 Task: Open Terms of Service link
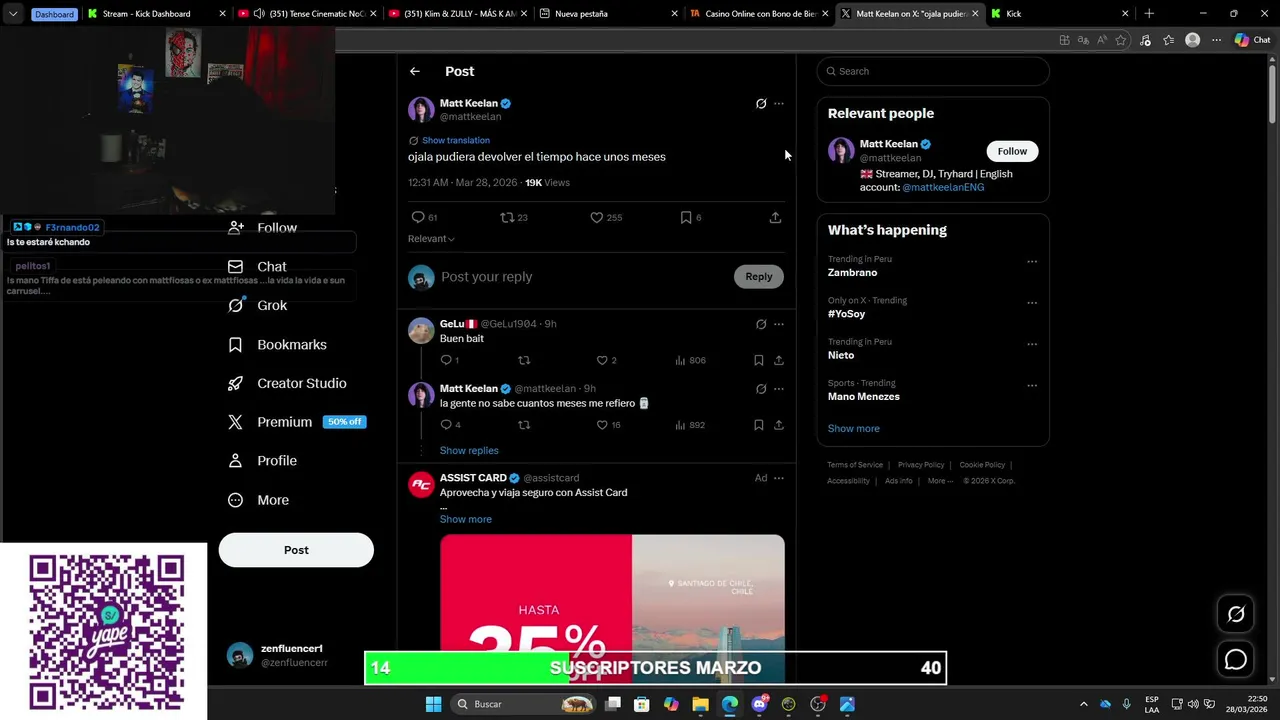coord(855,465)
